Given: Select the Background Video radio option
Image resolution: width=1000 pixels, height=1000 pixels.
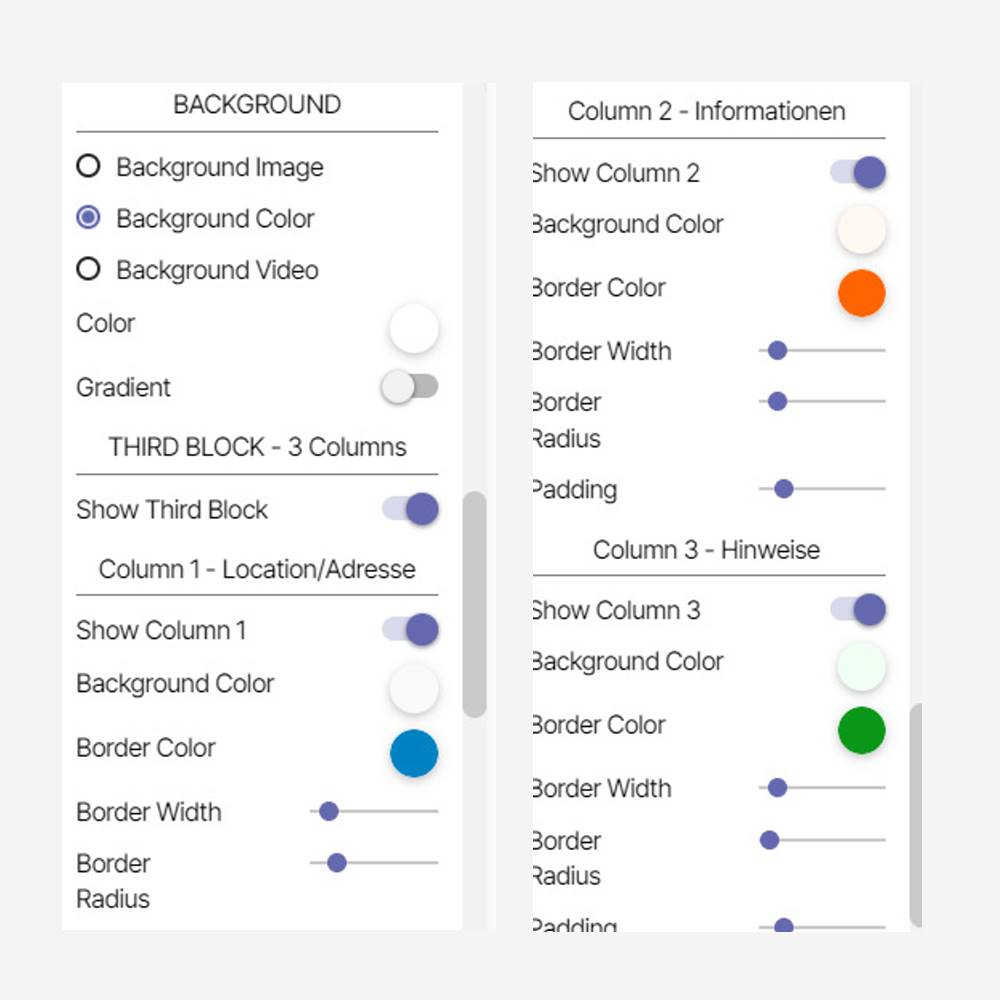Looking at the screenshot, I should (x=89, y=269).
